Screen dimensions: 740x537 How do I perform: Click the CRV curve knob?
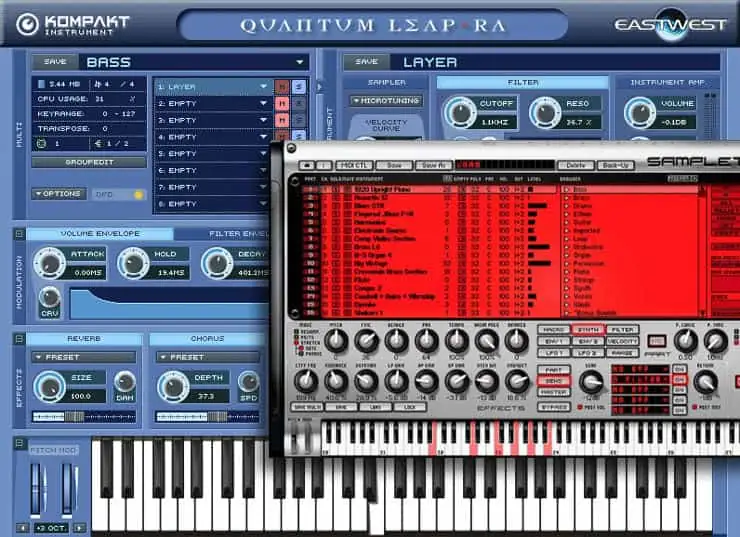(50, 298)
